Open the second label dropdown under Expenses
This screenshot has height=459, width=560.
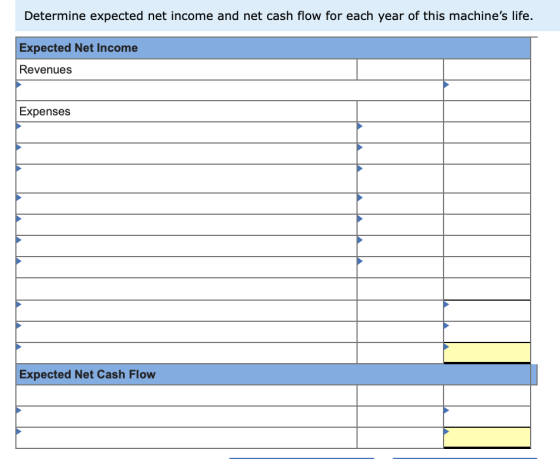point(186,154)
